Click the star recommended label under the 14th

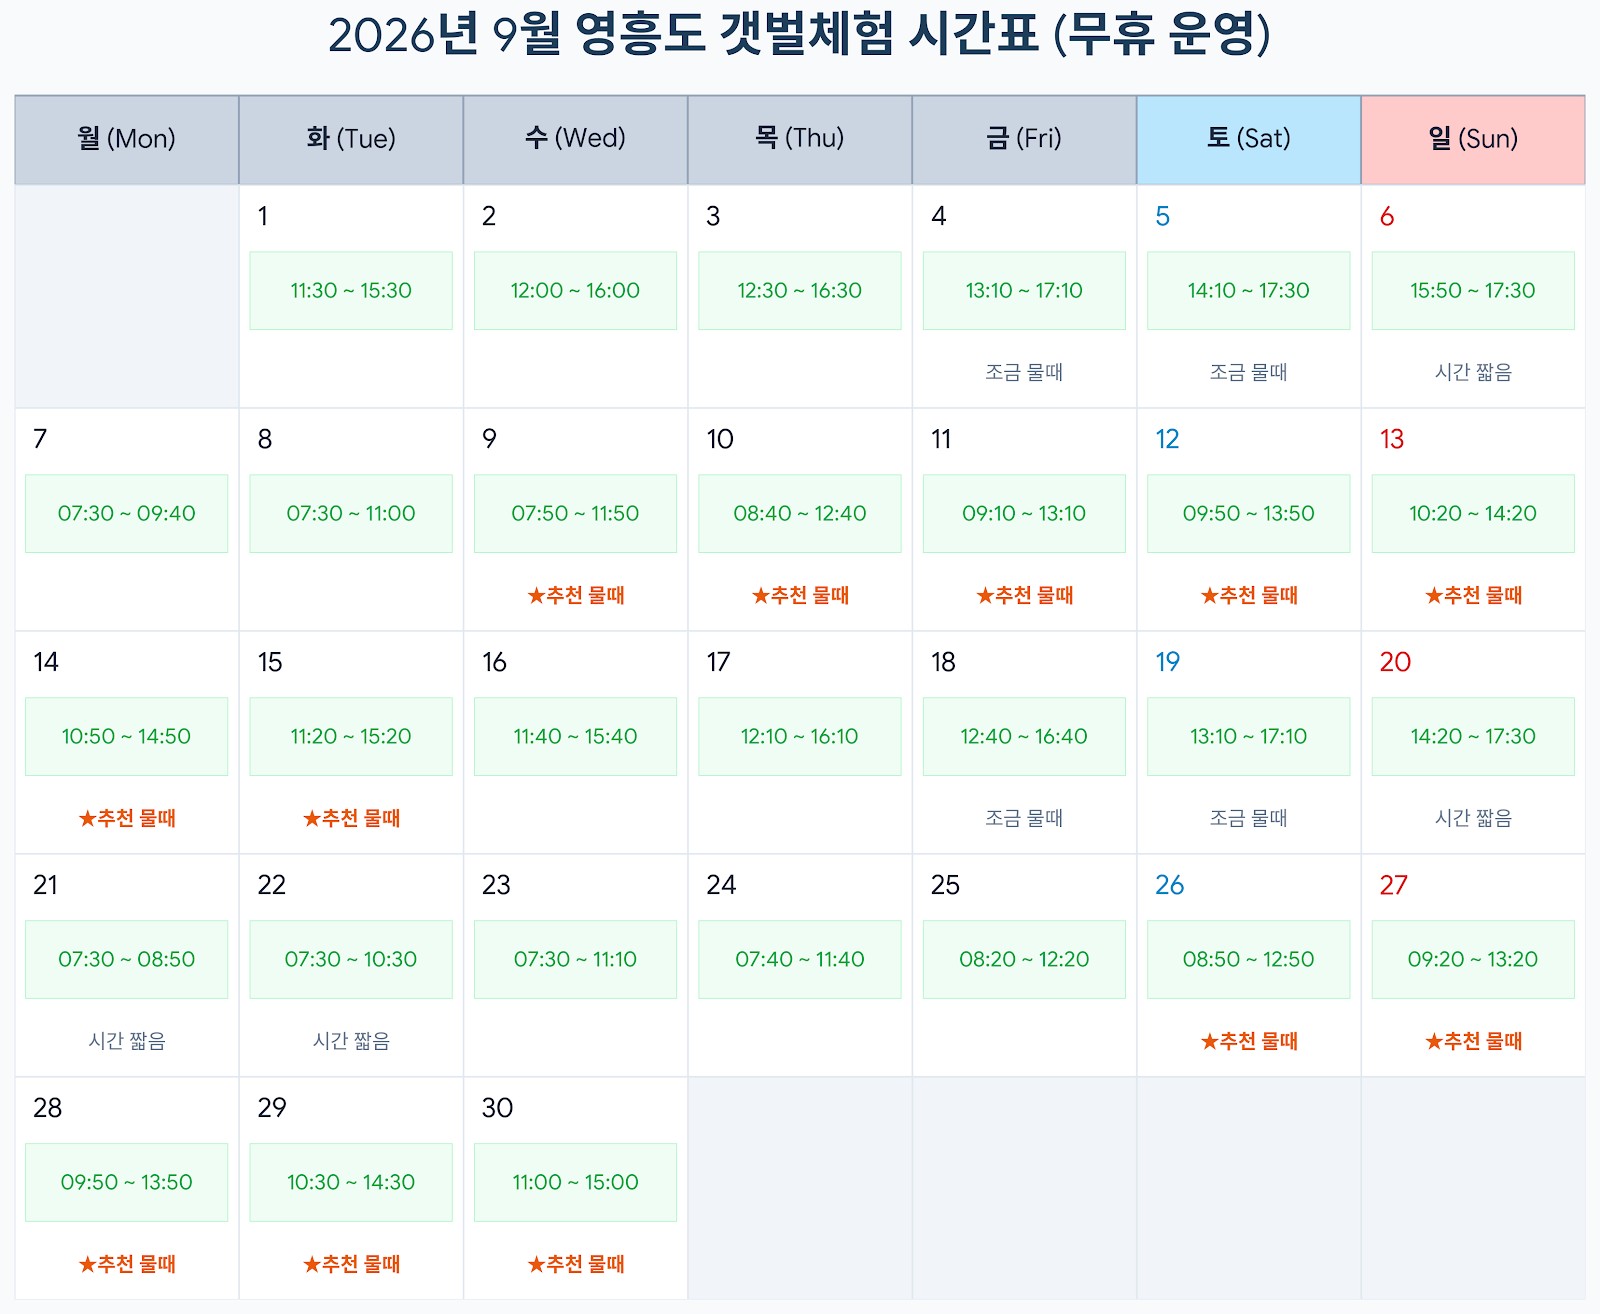pyautogui.click(x=127, y=819)
